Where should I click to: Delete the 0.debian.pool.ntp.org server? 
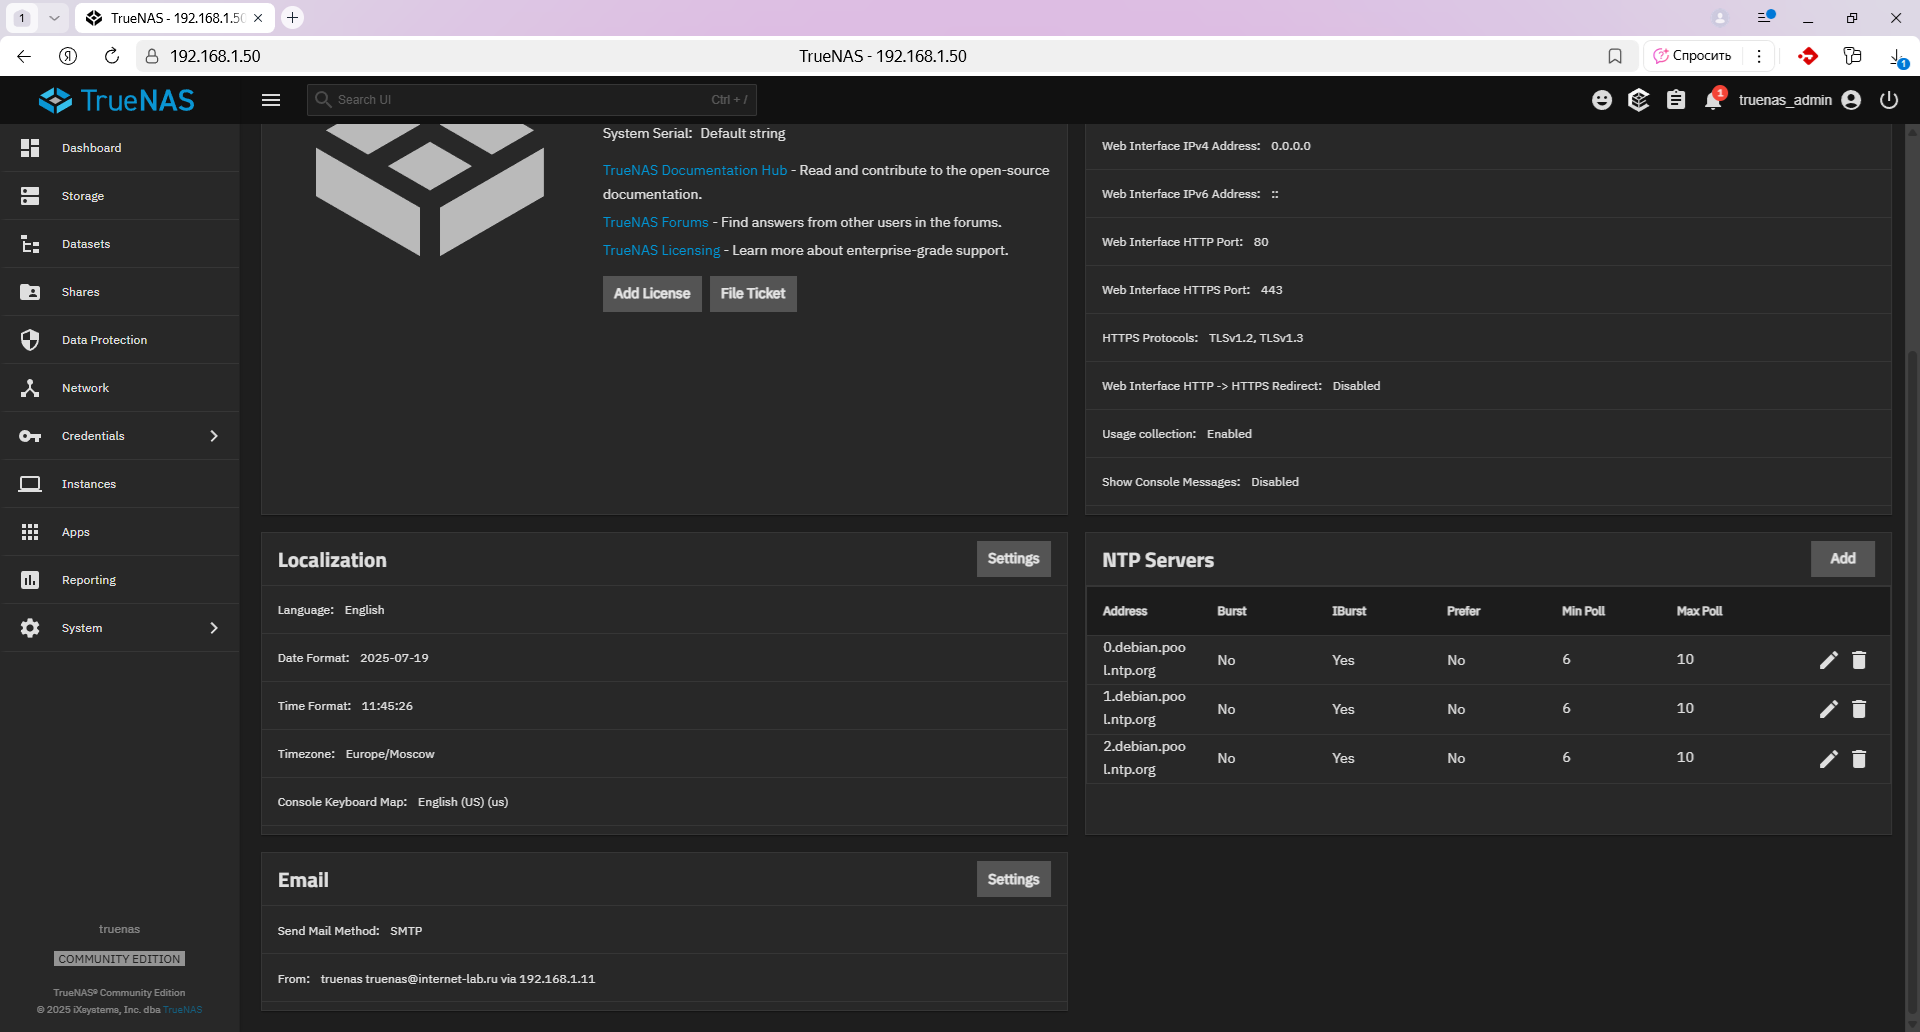(x=1859, y=660)
